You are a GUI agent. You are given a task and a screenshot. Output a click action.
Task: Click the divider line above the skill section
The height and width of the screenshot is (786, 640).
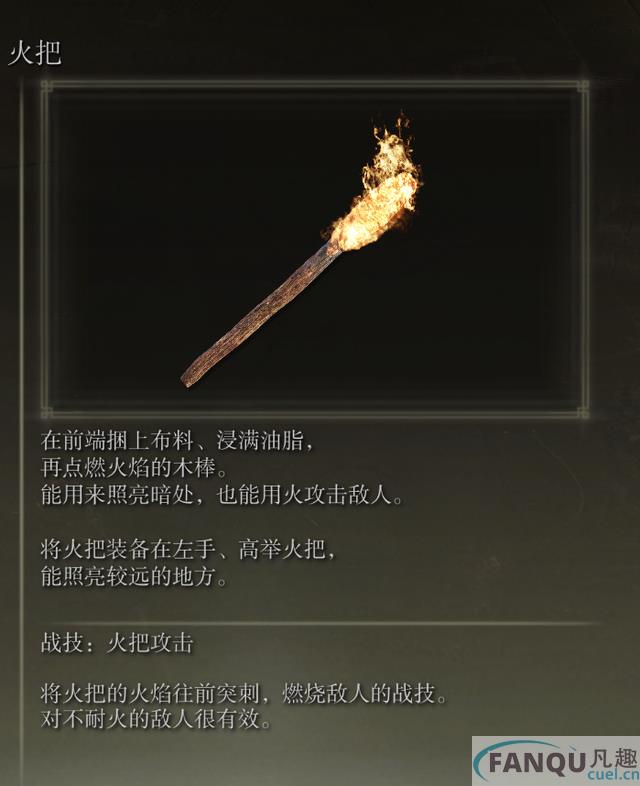(321, 623)
